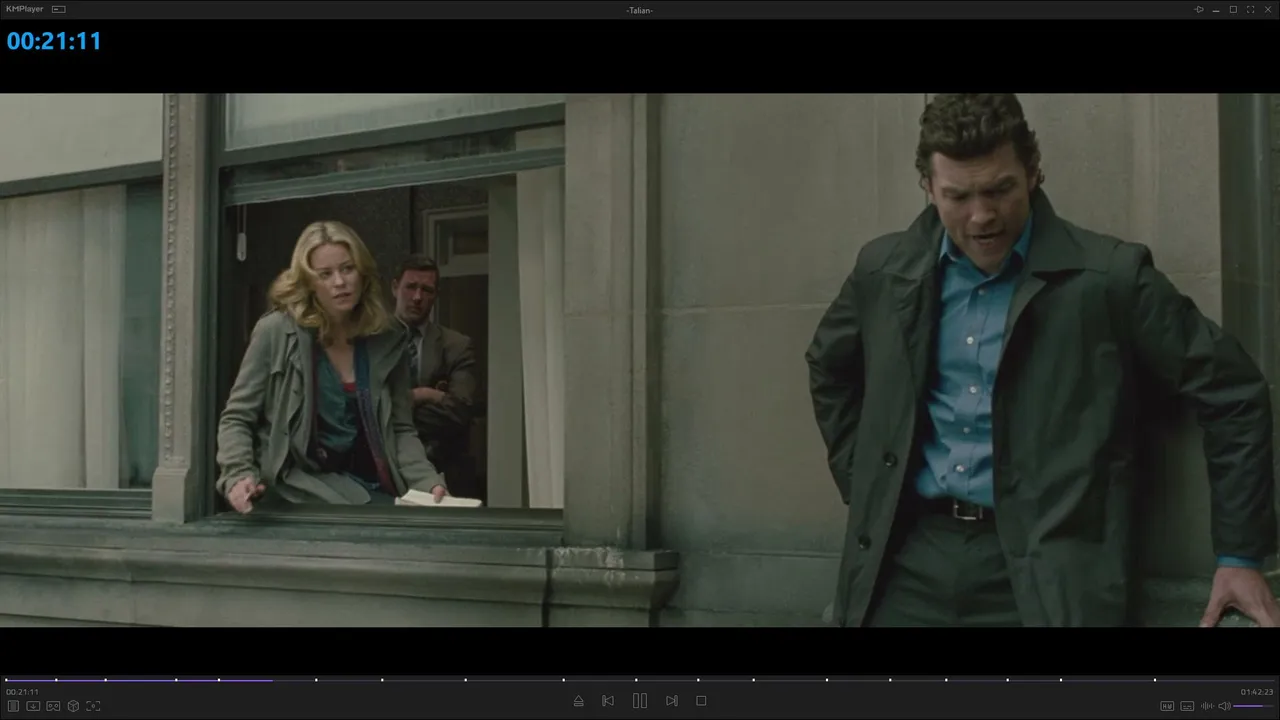1280x720 pixels.
Task: Pin the player window on top
Action: (1199, 9)
